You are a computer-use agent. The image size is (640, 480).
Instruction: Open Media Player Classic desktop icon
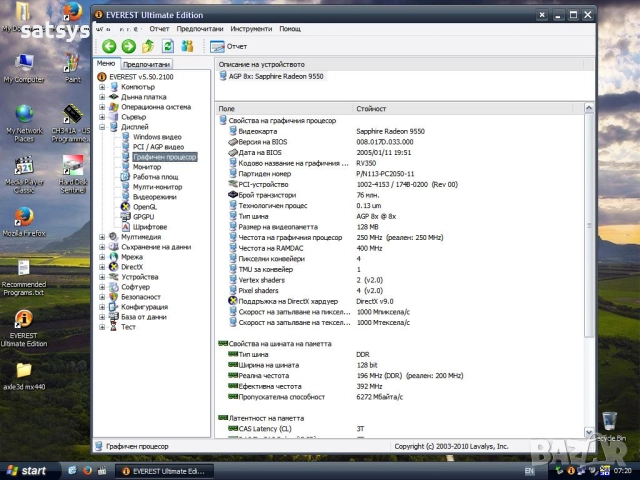pos(24,175)
